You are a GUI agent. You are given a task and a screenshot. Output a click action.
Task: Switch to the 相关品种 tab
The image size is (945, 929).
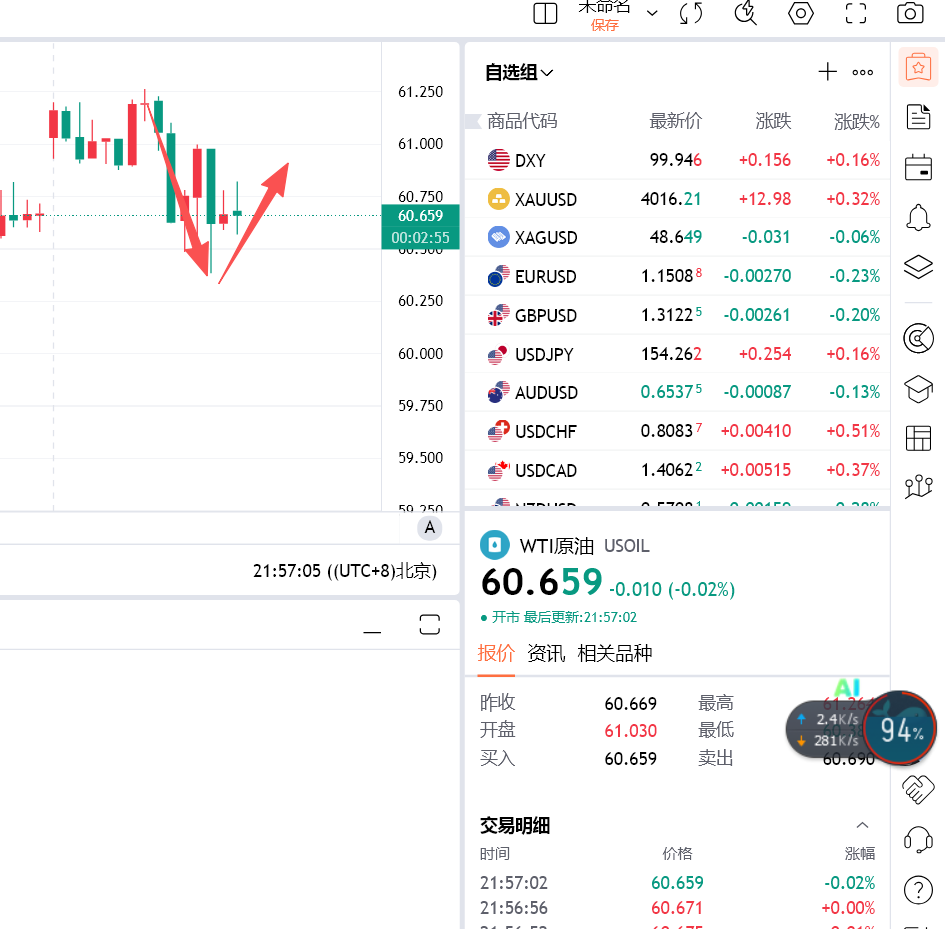[x=615, y=653]
